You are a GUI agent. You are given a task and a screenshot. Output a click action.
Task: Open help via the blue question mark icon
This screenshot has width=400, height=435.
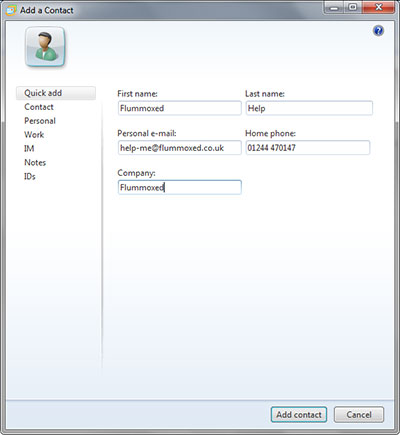click(378, 31)
